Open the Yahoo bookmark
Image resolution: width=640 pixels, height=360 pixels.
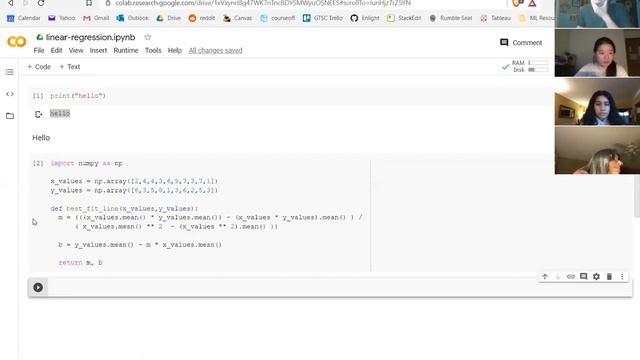click(x=62, y=18)
